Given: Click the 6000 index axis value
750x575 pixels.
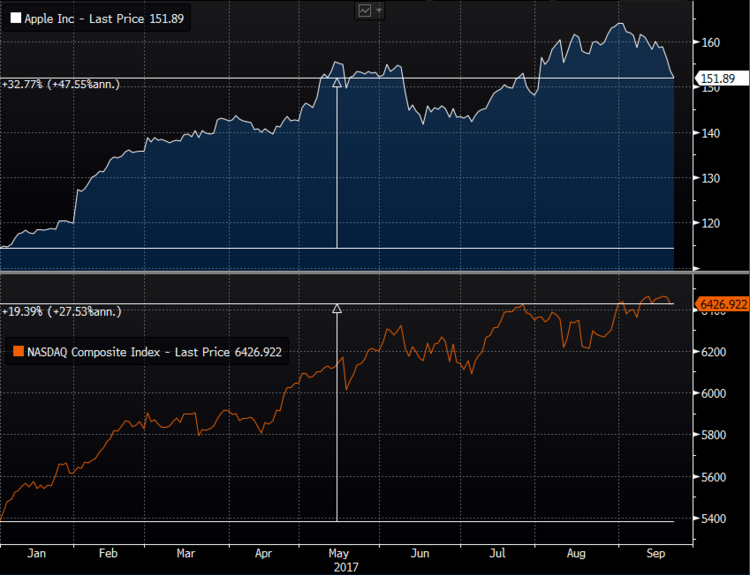Looking at the screenshot, I should tap(714, 393).
